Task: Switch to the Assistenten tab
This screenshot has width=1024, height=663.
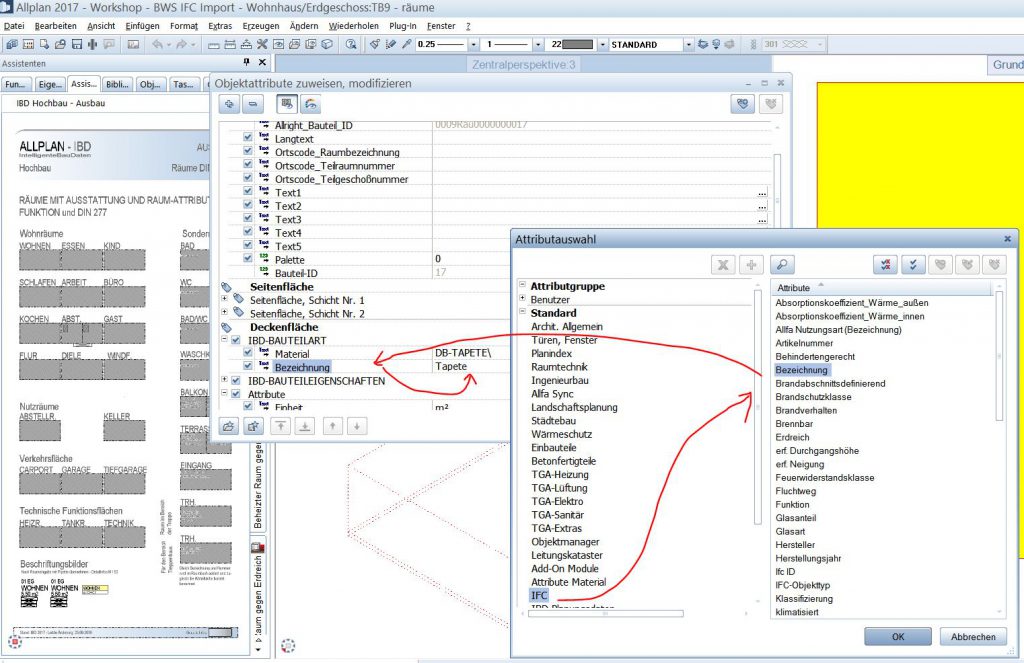Action: [83, 84]
